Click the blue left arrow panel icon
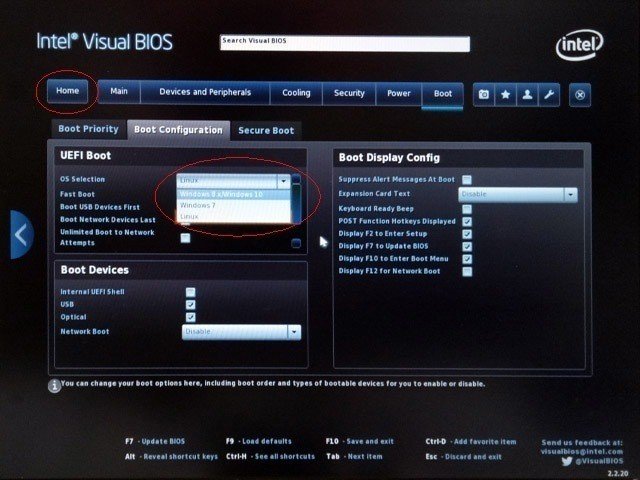Screen dimensions: 640x480 pos(22,235)
